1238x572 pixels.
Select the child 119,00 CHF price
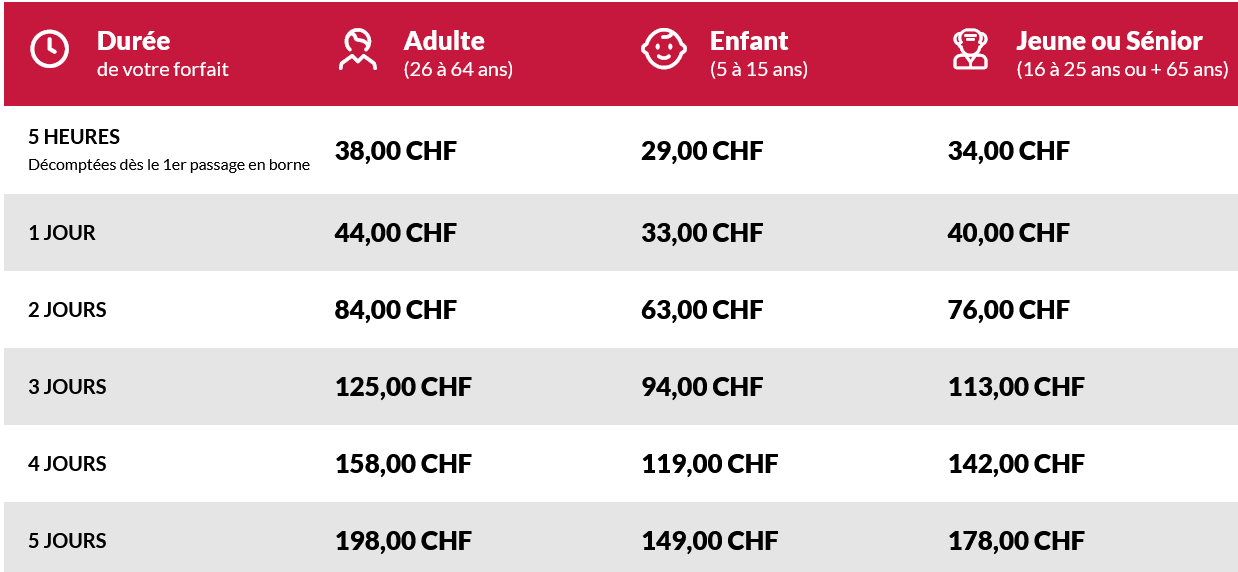coord(709,464)
